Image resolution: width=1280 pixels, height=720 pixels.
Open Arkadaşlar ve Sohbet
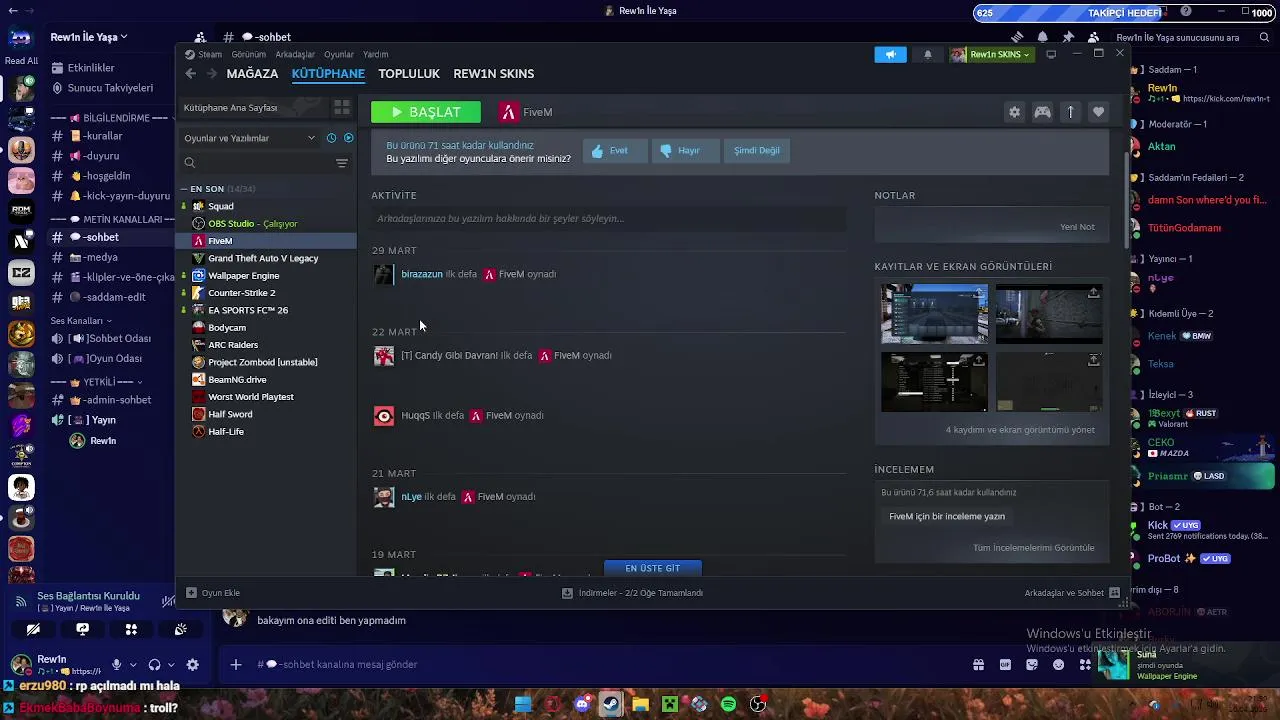click(1072, 593)
